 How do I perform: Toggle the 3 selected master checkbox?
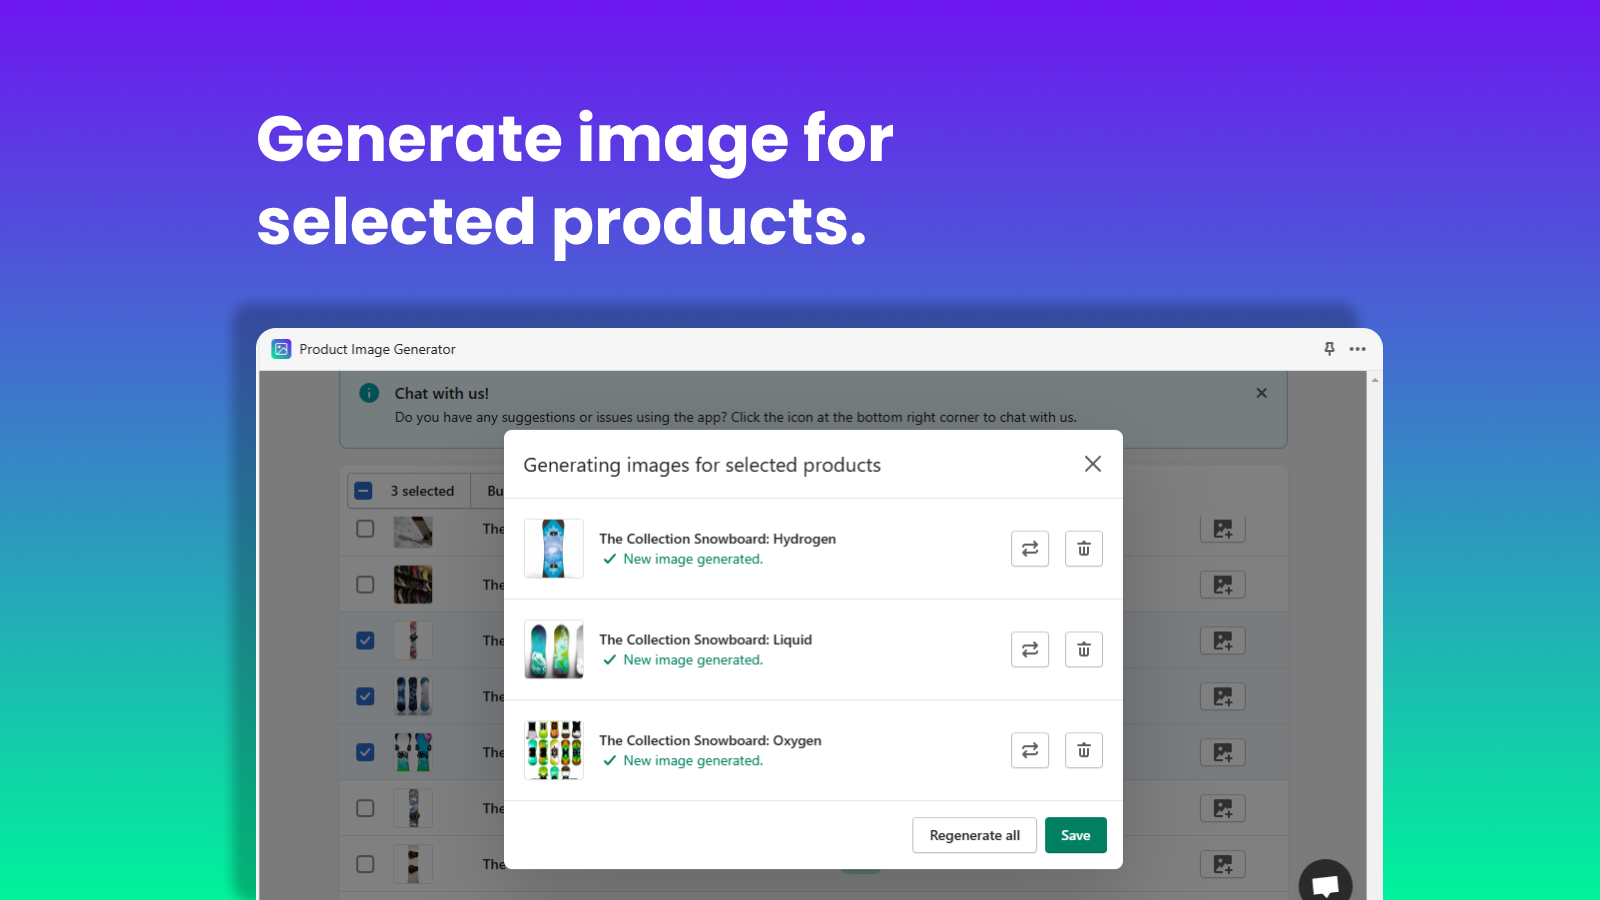pos(364,491)
